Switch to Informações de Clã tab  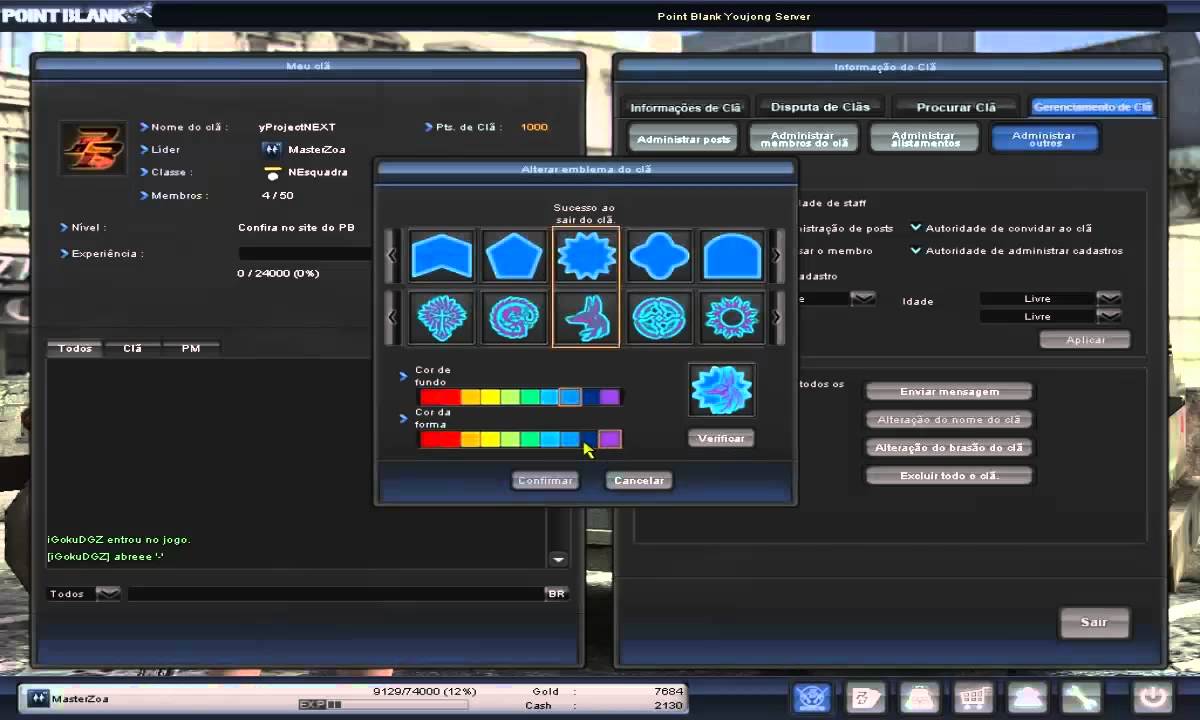pos(686,107)
